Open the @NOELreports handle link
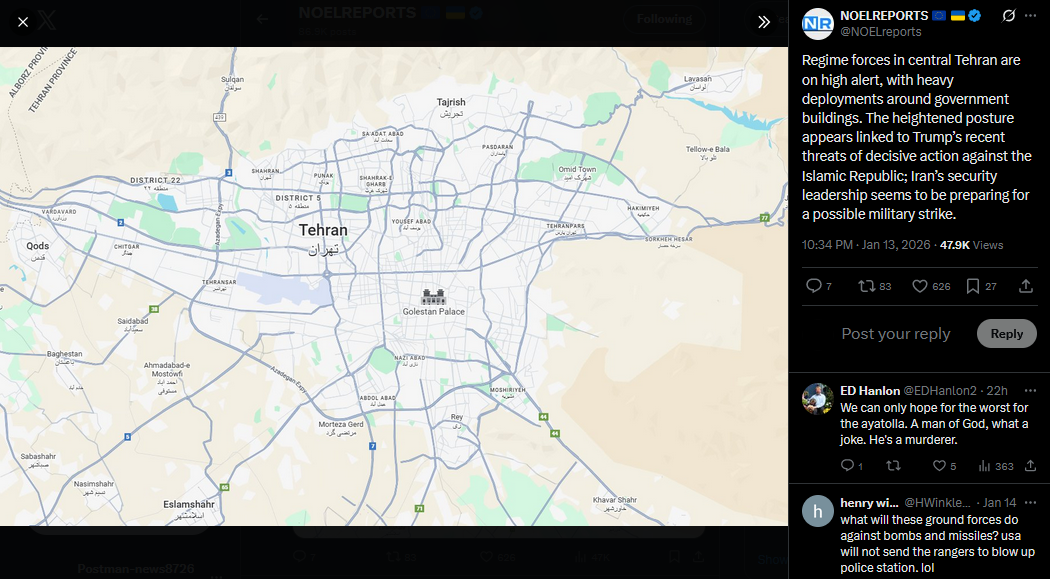The width and height of the screenshot is (1050, 579). 881,31
